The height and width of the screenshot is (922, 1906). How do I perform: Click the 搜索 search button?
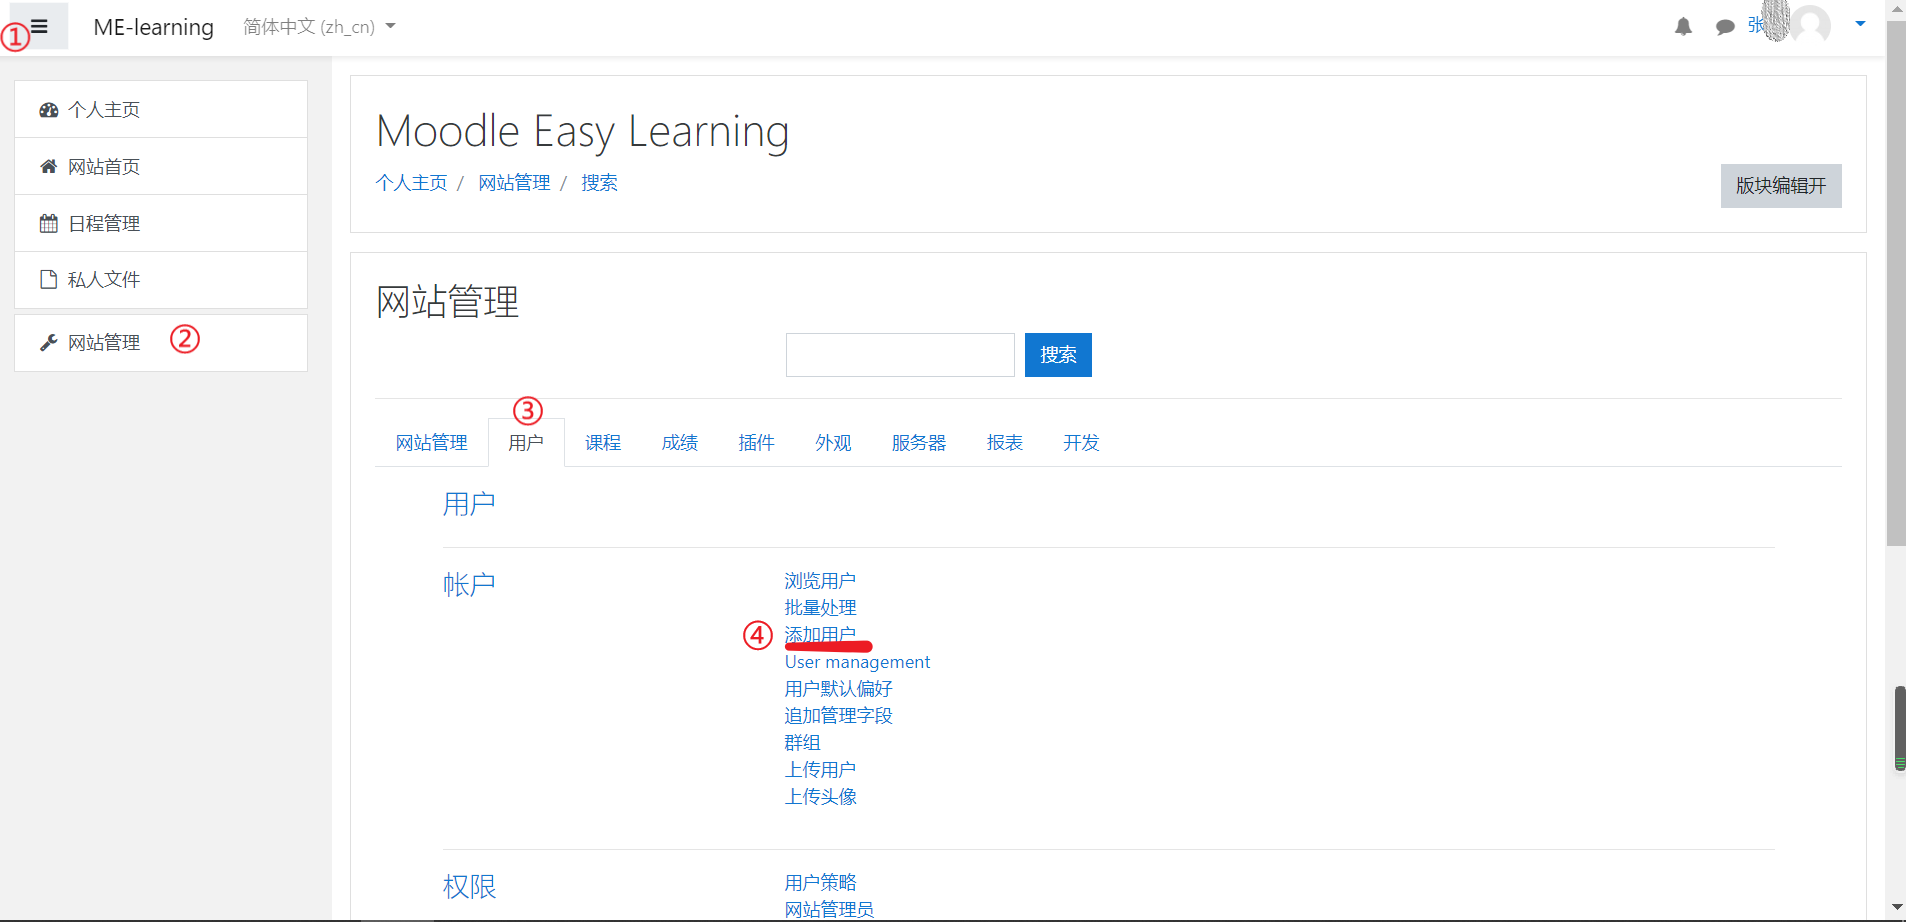click(1057, 354)
